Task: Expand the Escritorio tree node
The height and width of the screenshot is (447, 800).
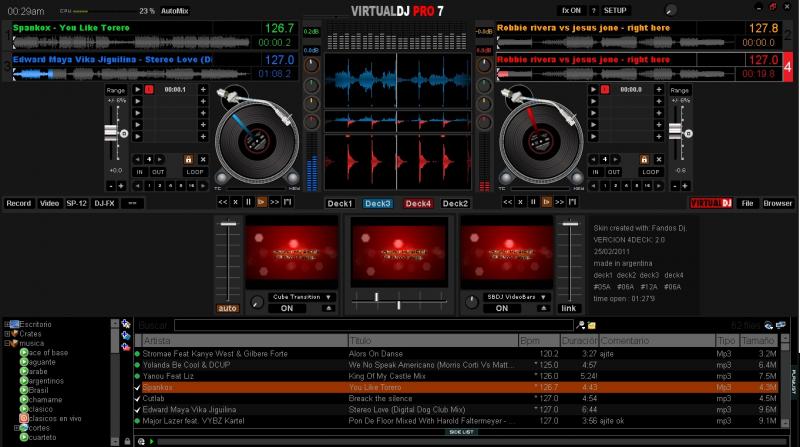Action: pyautogui.click(x=7, y=325)
